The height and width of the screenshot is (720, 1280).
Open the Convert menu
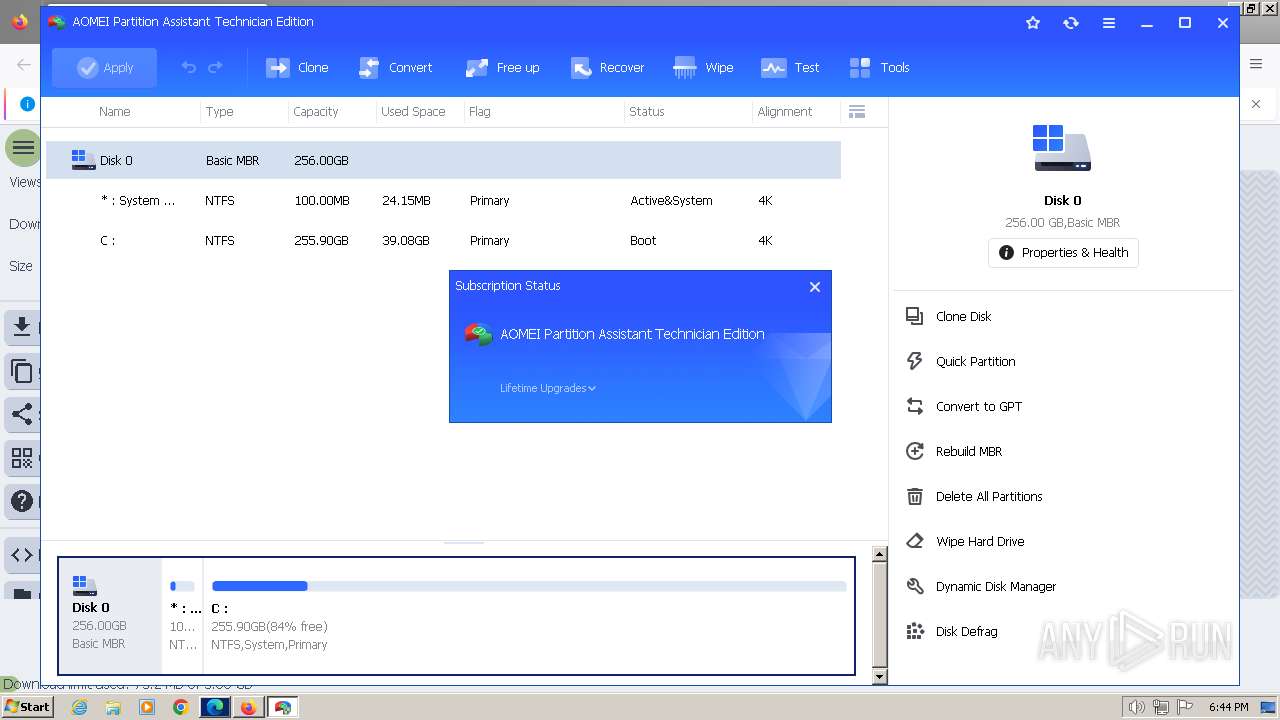coord(395,67)
